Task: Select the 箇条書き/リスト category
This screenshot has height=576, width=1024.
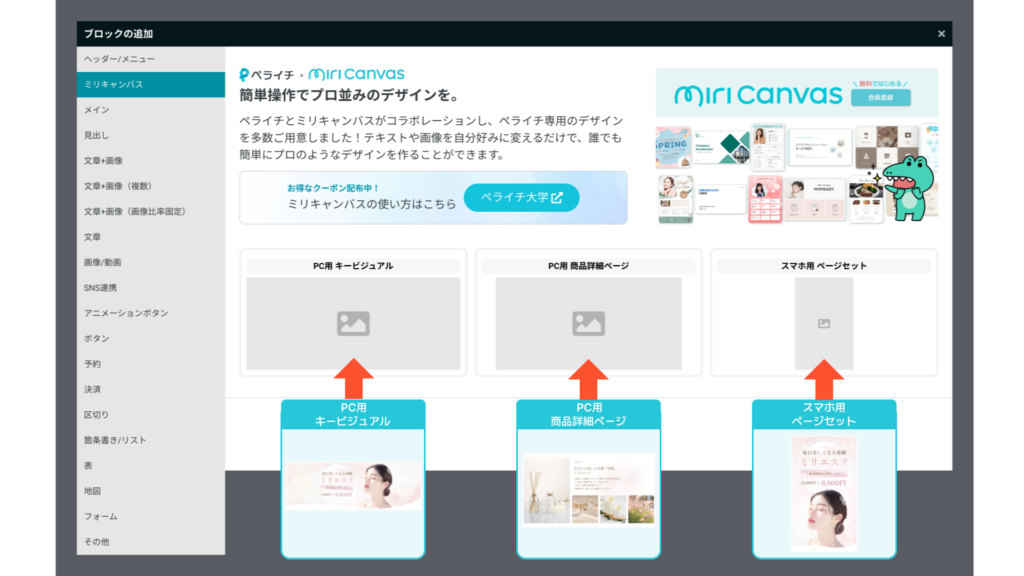Action: coord(151,441)
